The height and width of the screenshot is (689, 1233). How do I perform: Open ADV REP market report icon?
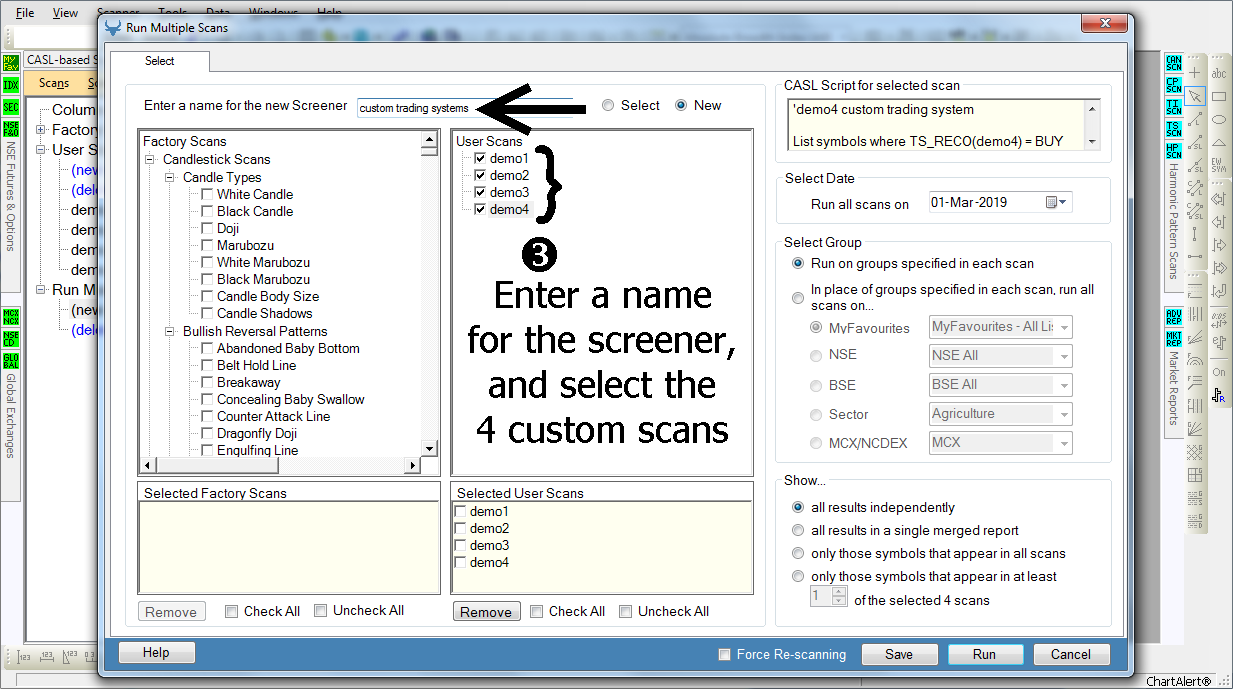point(1174,317)
